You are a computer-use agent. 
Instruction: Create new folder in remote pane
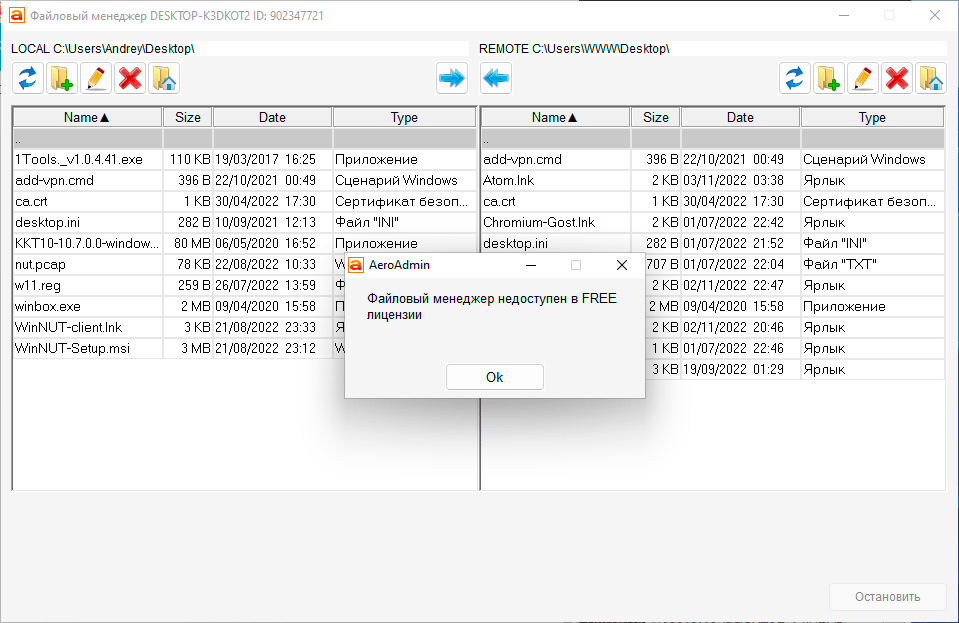point(829,78)
